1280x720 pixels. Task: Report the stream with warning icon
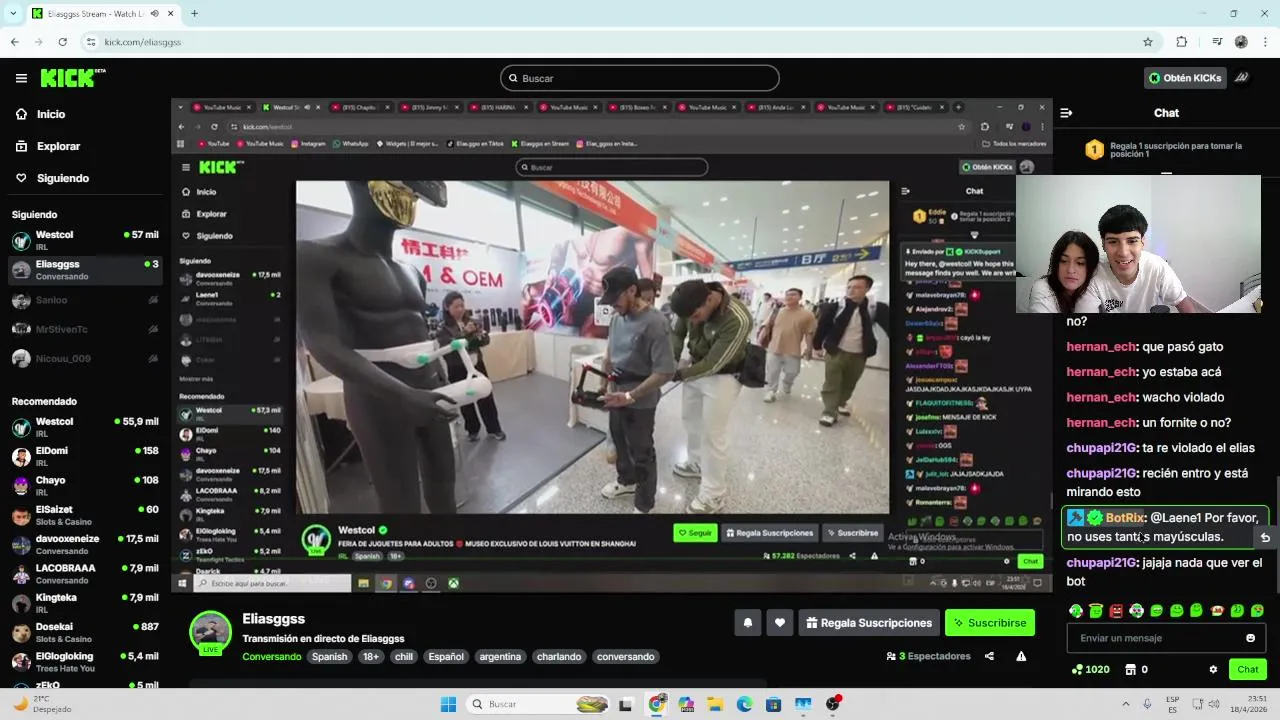(1021, 656)
